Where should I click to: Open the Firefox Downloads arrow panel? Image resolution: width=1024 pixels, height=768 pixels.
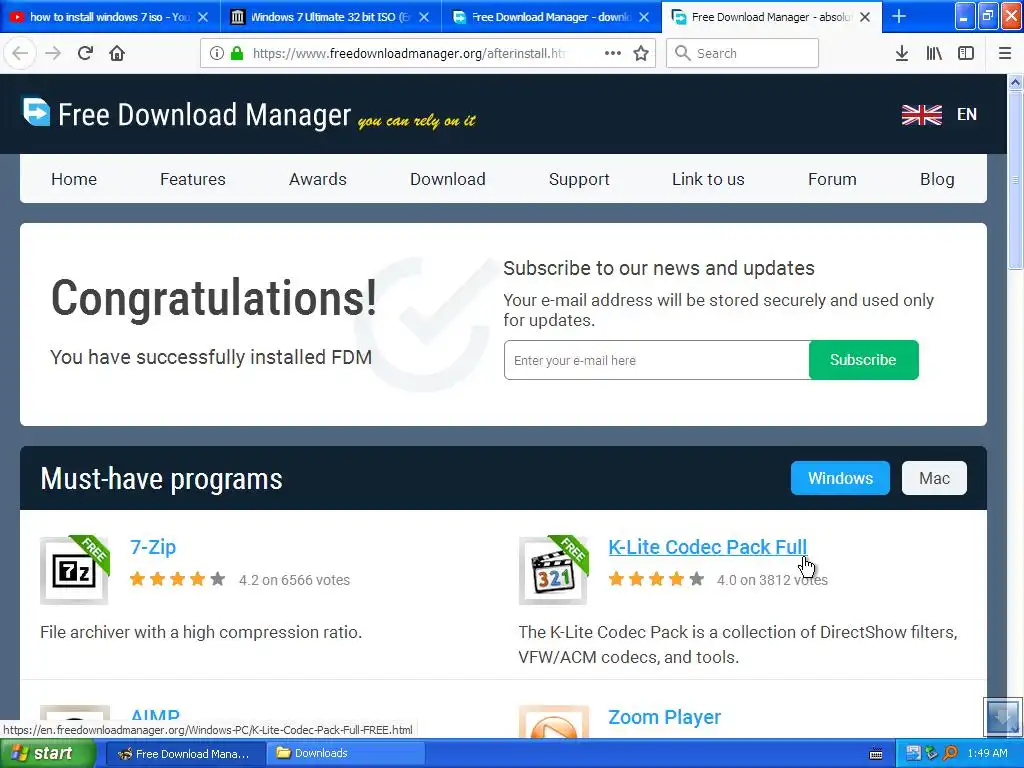(x=902, y=53)
